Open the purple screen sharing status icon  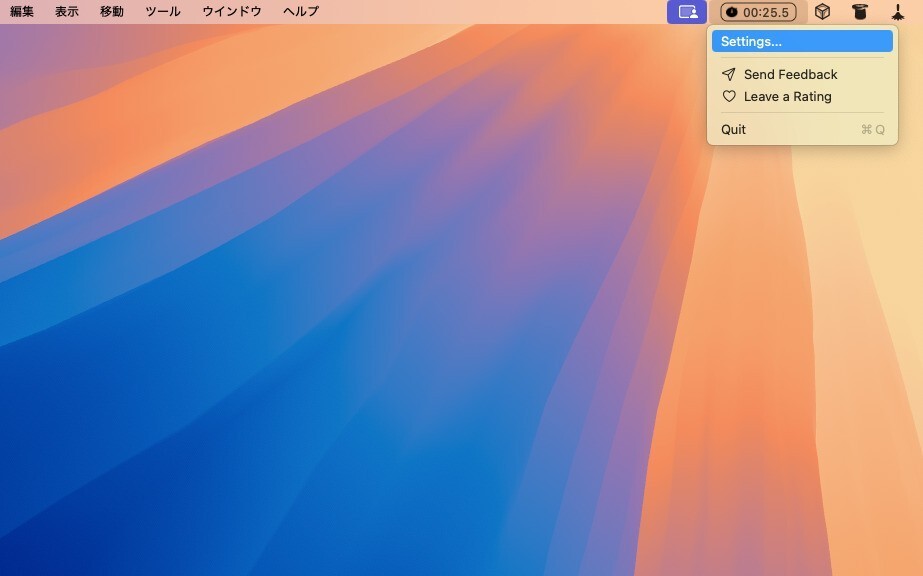pos(687,12)
